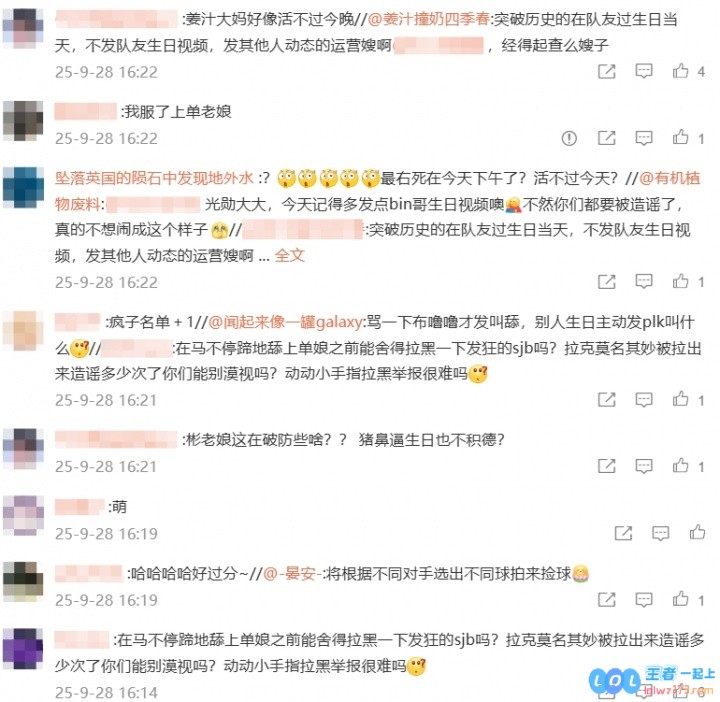Like the 16:22 comment with 4 likes

(x=681, y=71)
